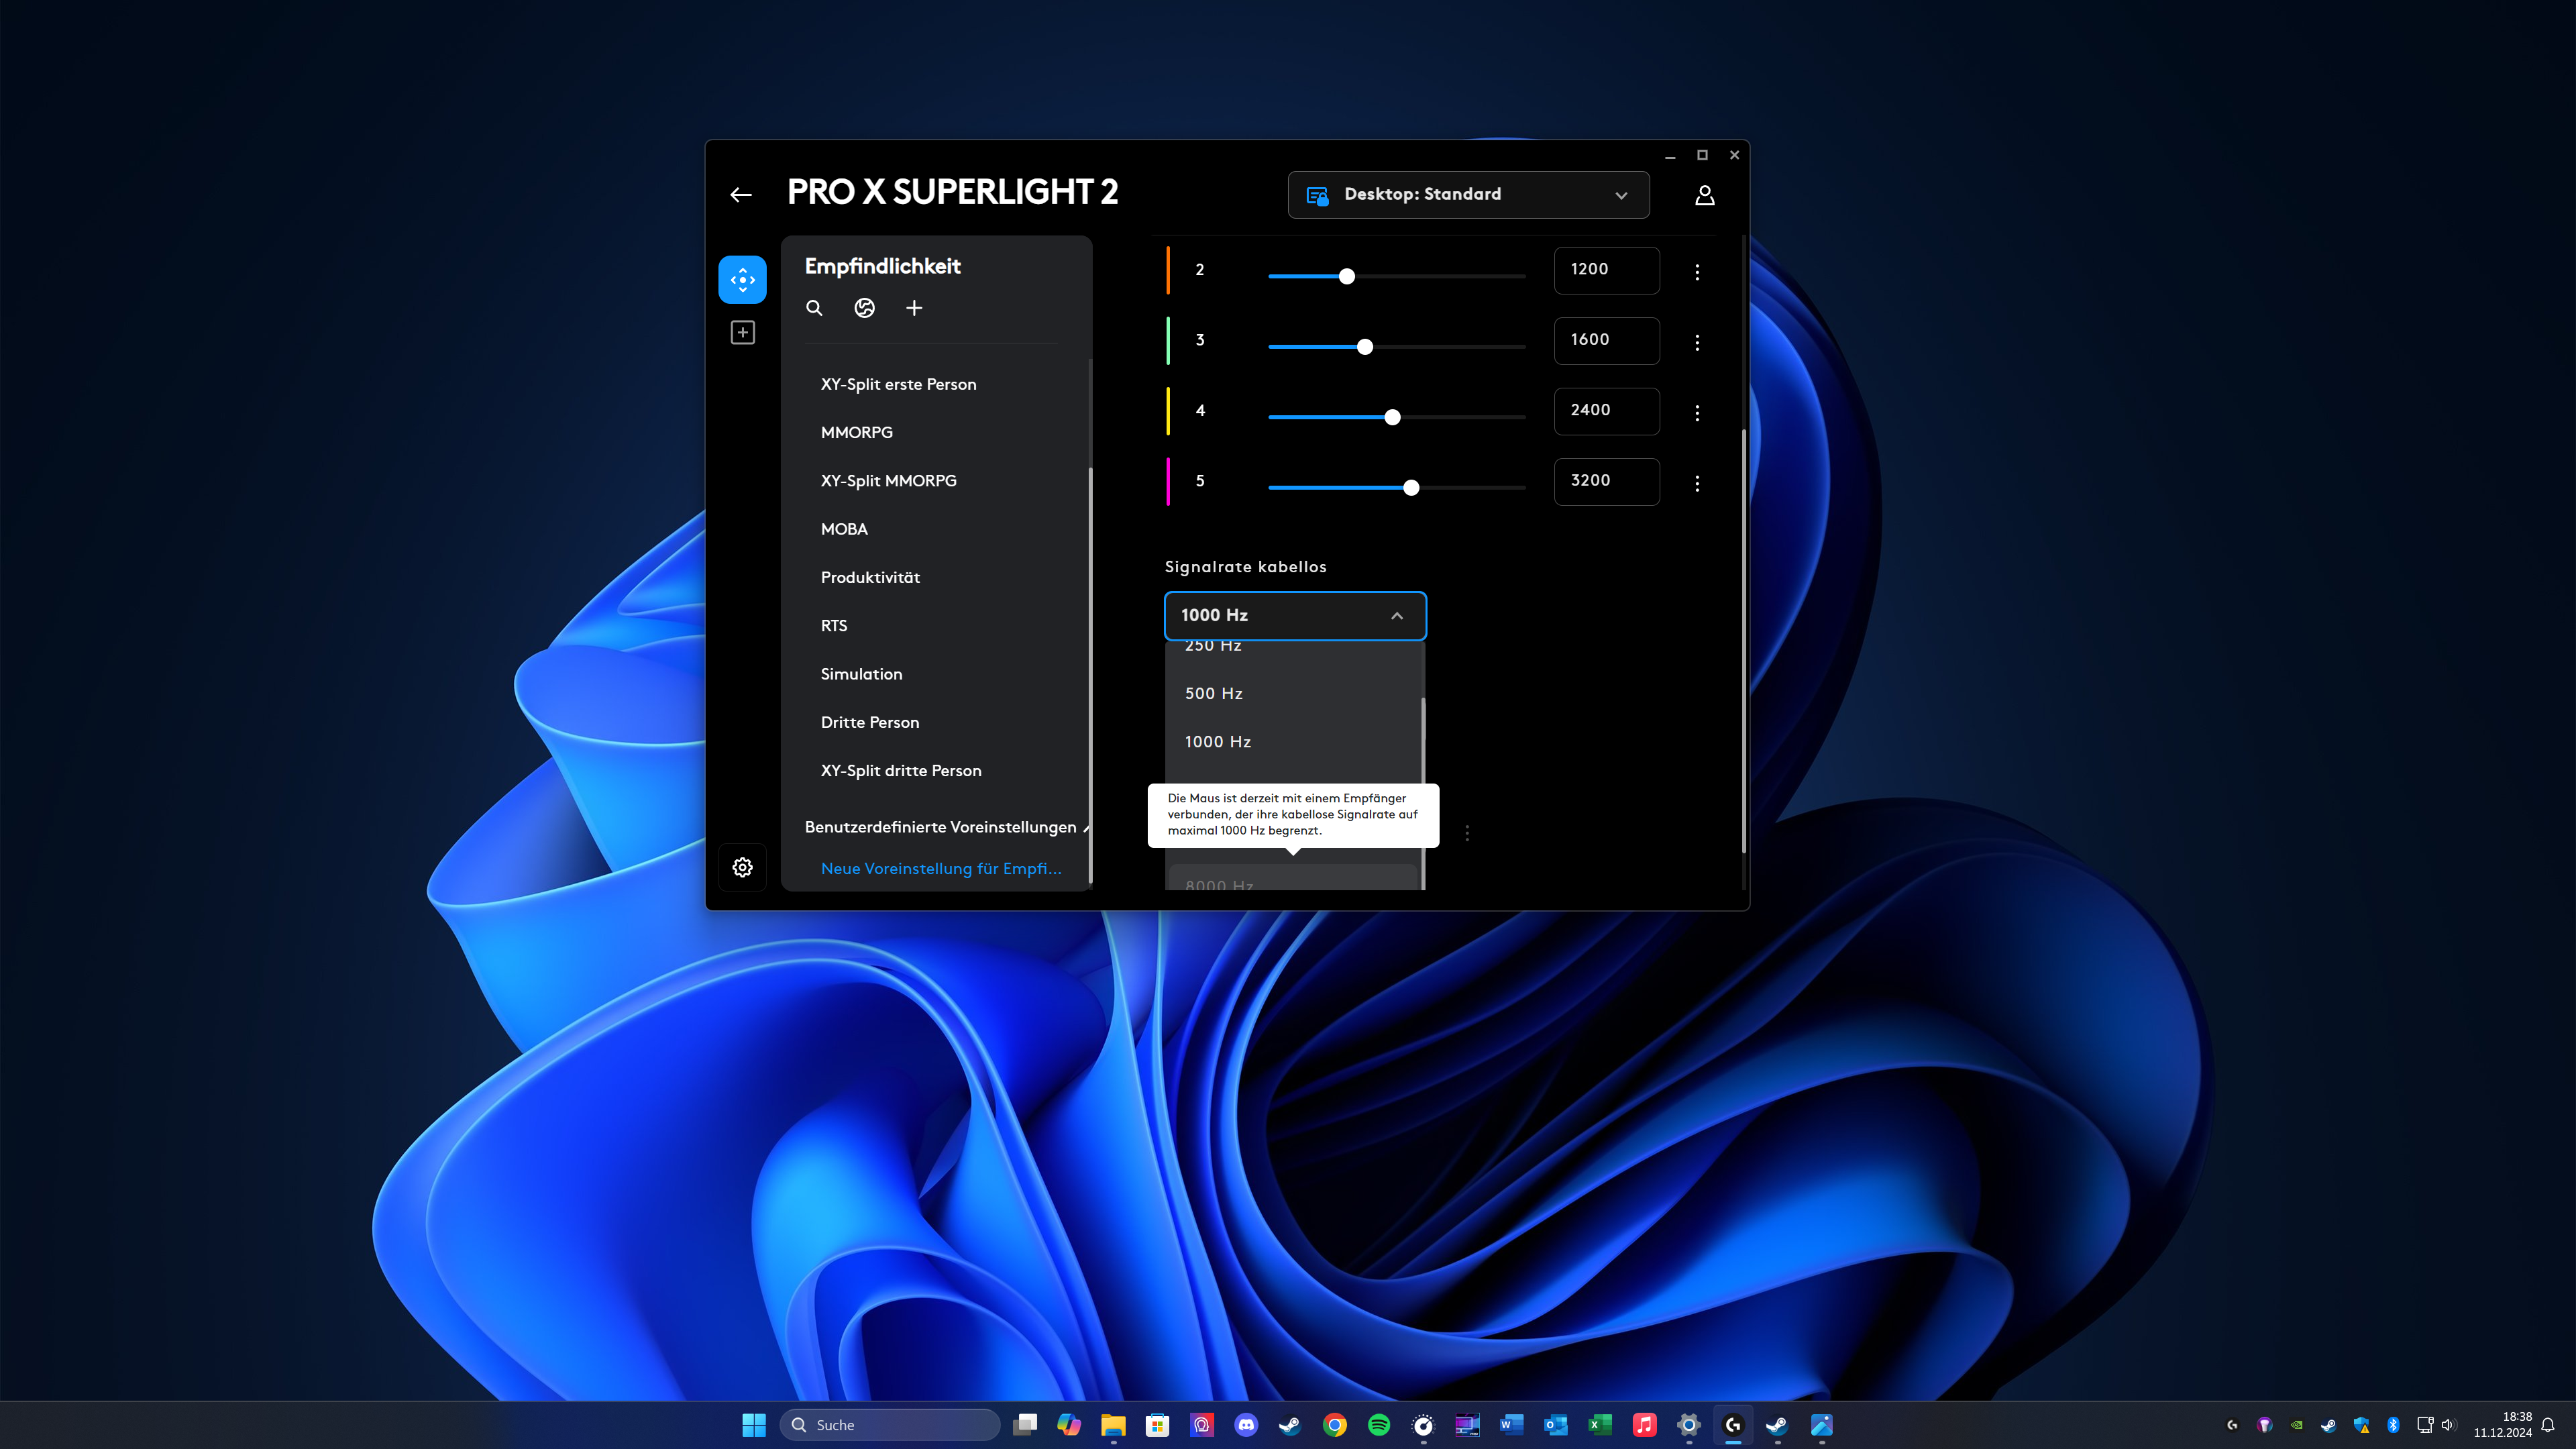Click the back arrow icon
Image resolution: width=2576 pixels, height=1449 pixels.
[740, 195]
